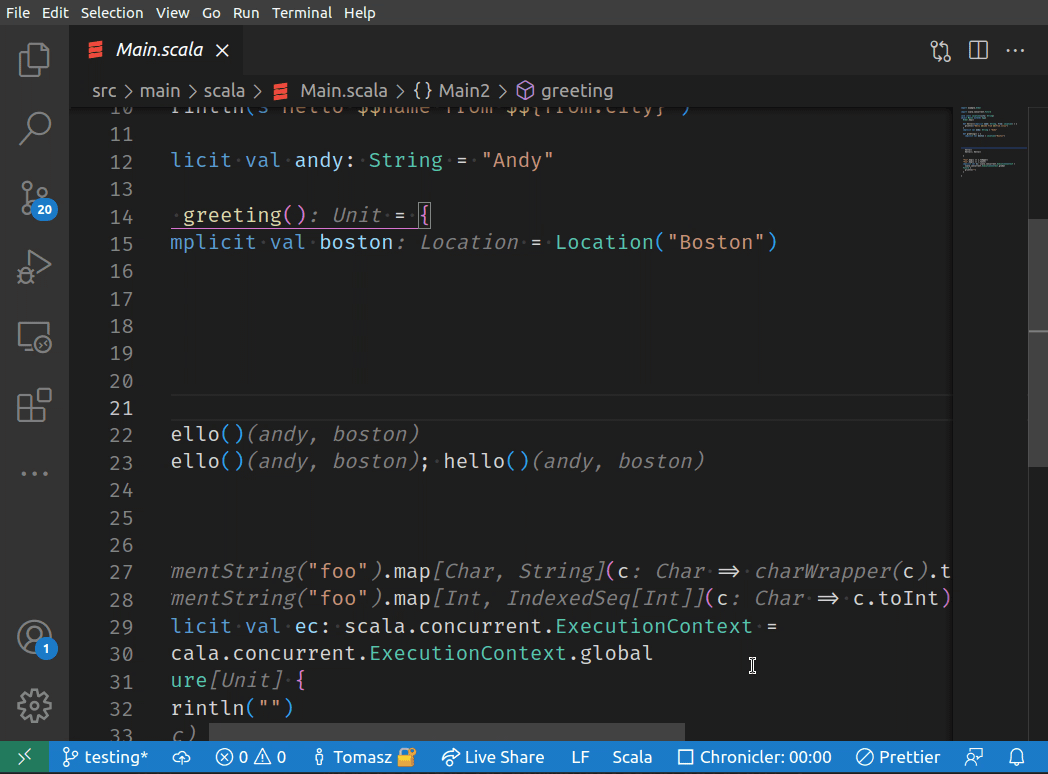This screenshot has width=1048, height=774.
Task: Click Tomasz status bar entry
Action: [x=364, y=757]
